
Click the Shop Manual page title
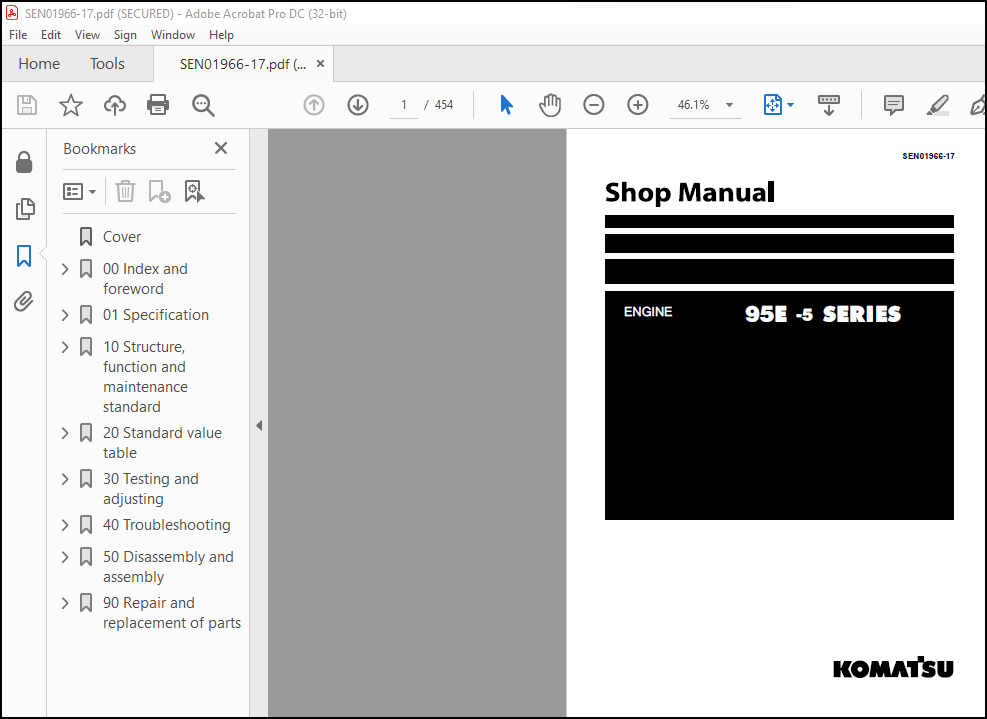[x=689, y=193]
